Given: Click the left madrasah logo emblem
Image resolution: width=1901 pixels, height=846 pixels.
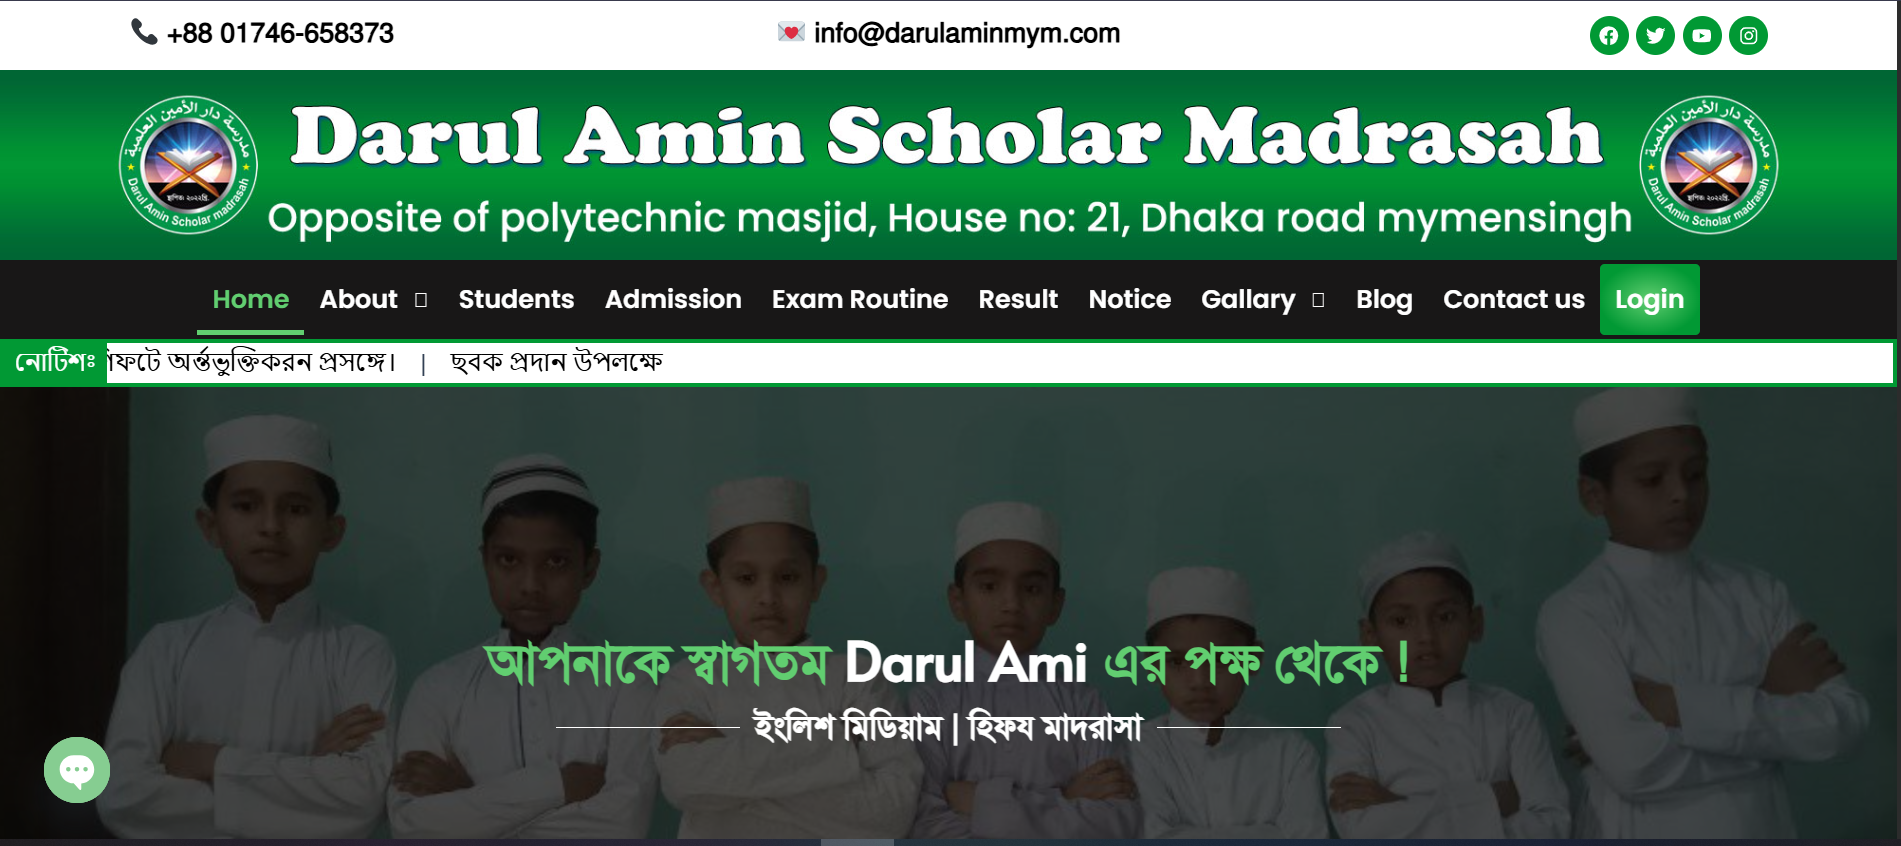Looking at the screenshot, I should pyautogui.click(x=189, y=165).
